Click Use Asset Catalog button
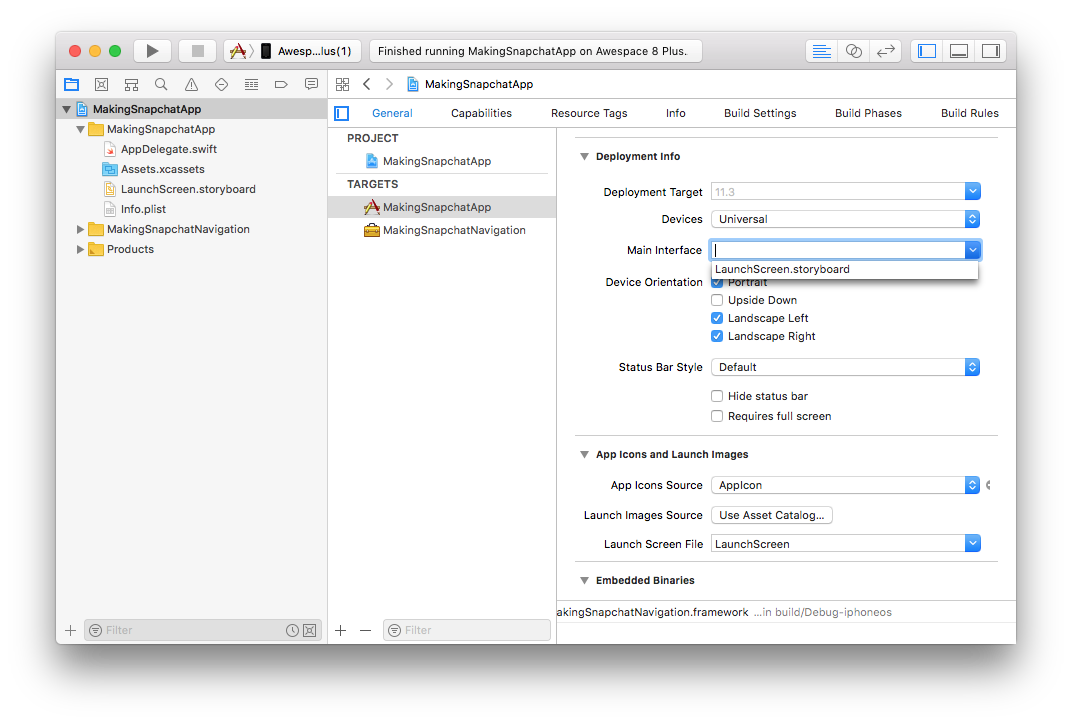This screenshot has width=1072, height=724. (771, 515)
